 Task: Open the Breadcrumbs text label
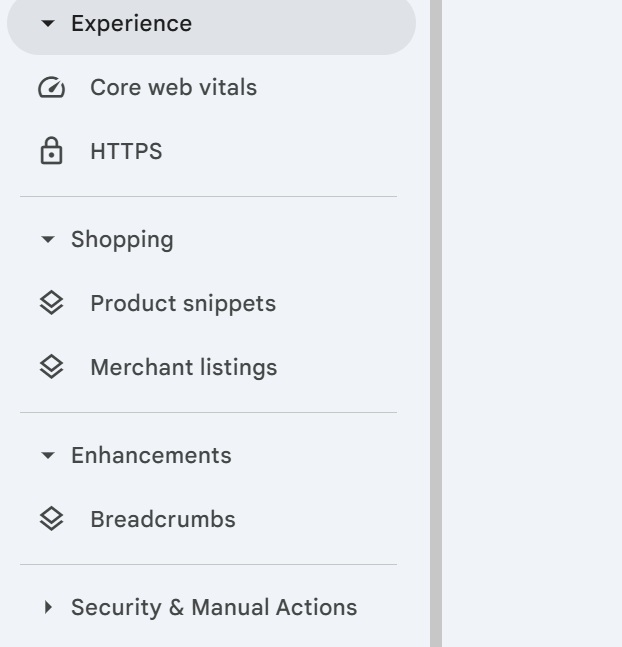[163, 519]
